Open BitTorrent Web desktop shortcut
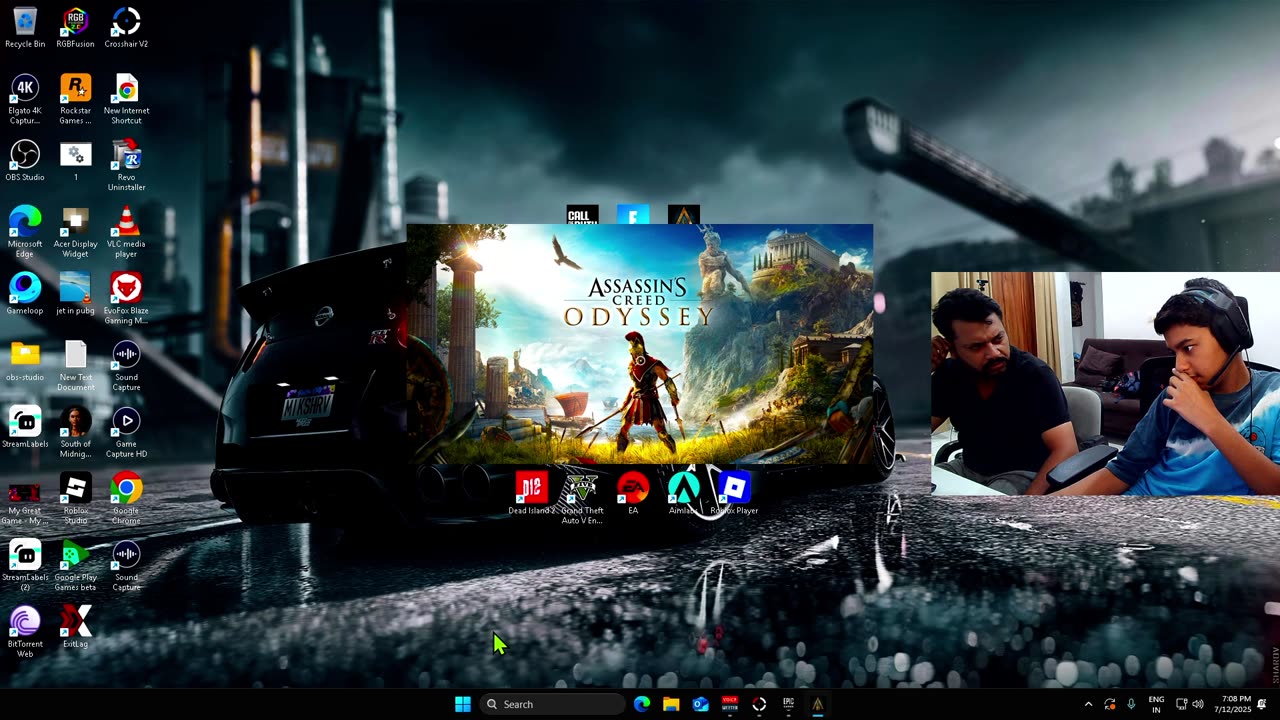This screenshot has height=720, width=1280. [x=25, y=633]
